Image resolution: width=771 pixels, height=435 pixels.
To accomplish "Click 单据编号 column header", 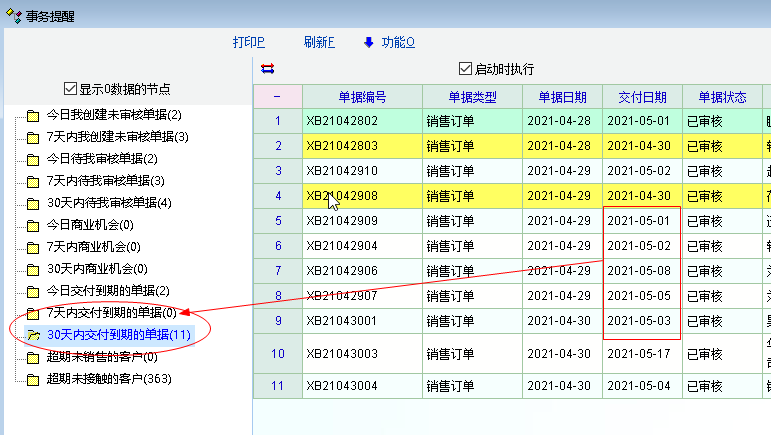I will (362, 97).
